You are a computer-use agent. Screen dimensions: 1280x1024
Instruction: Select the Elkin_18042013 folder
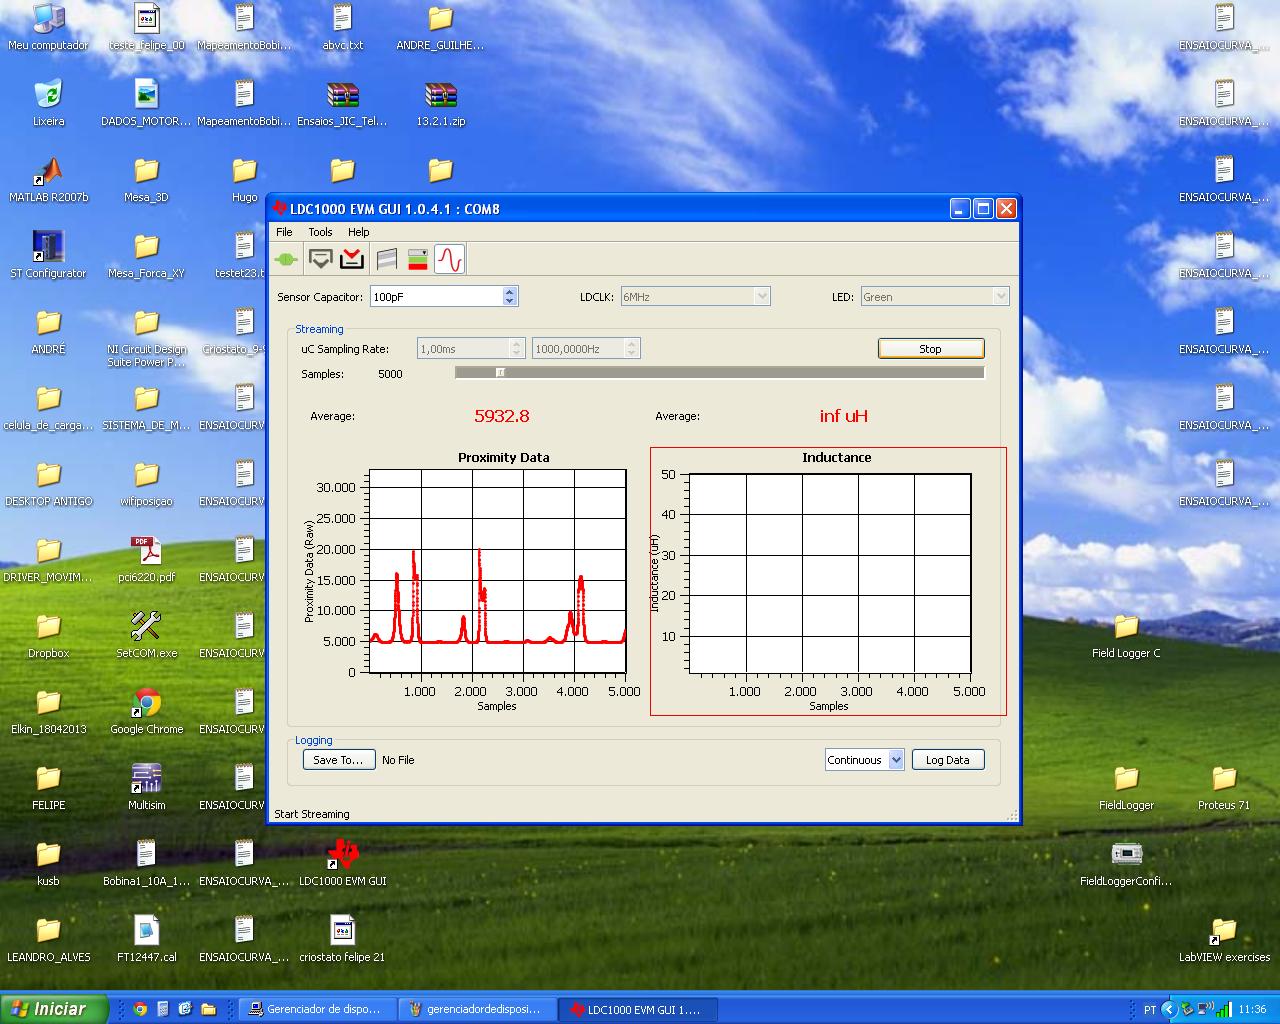pyautogui.click(x=48, y=713)
